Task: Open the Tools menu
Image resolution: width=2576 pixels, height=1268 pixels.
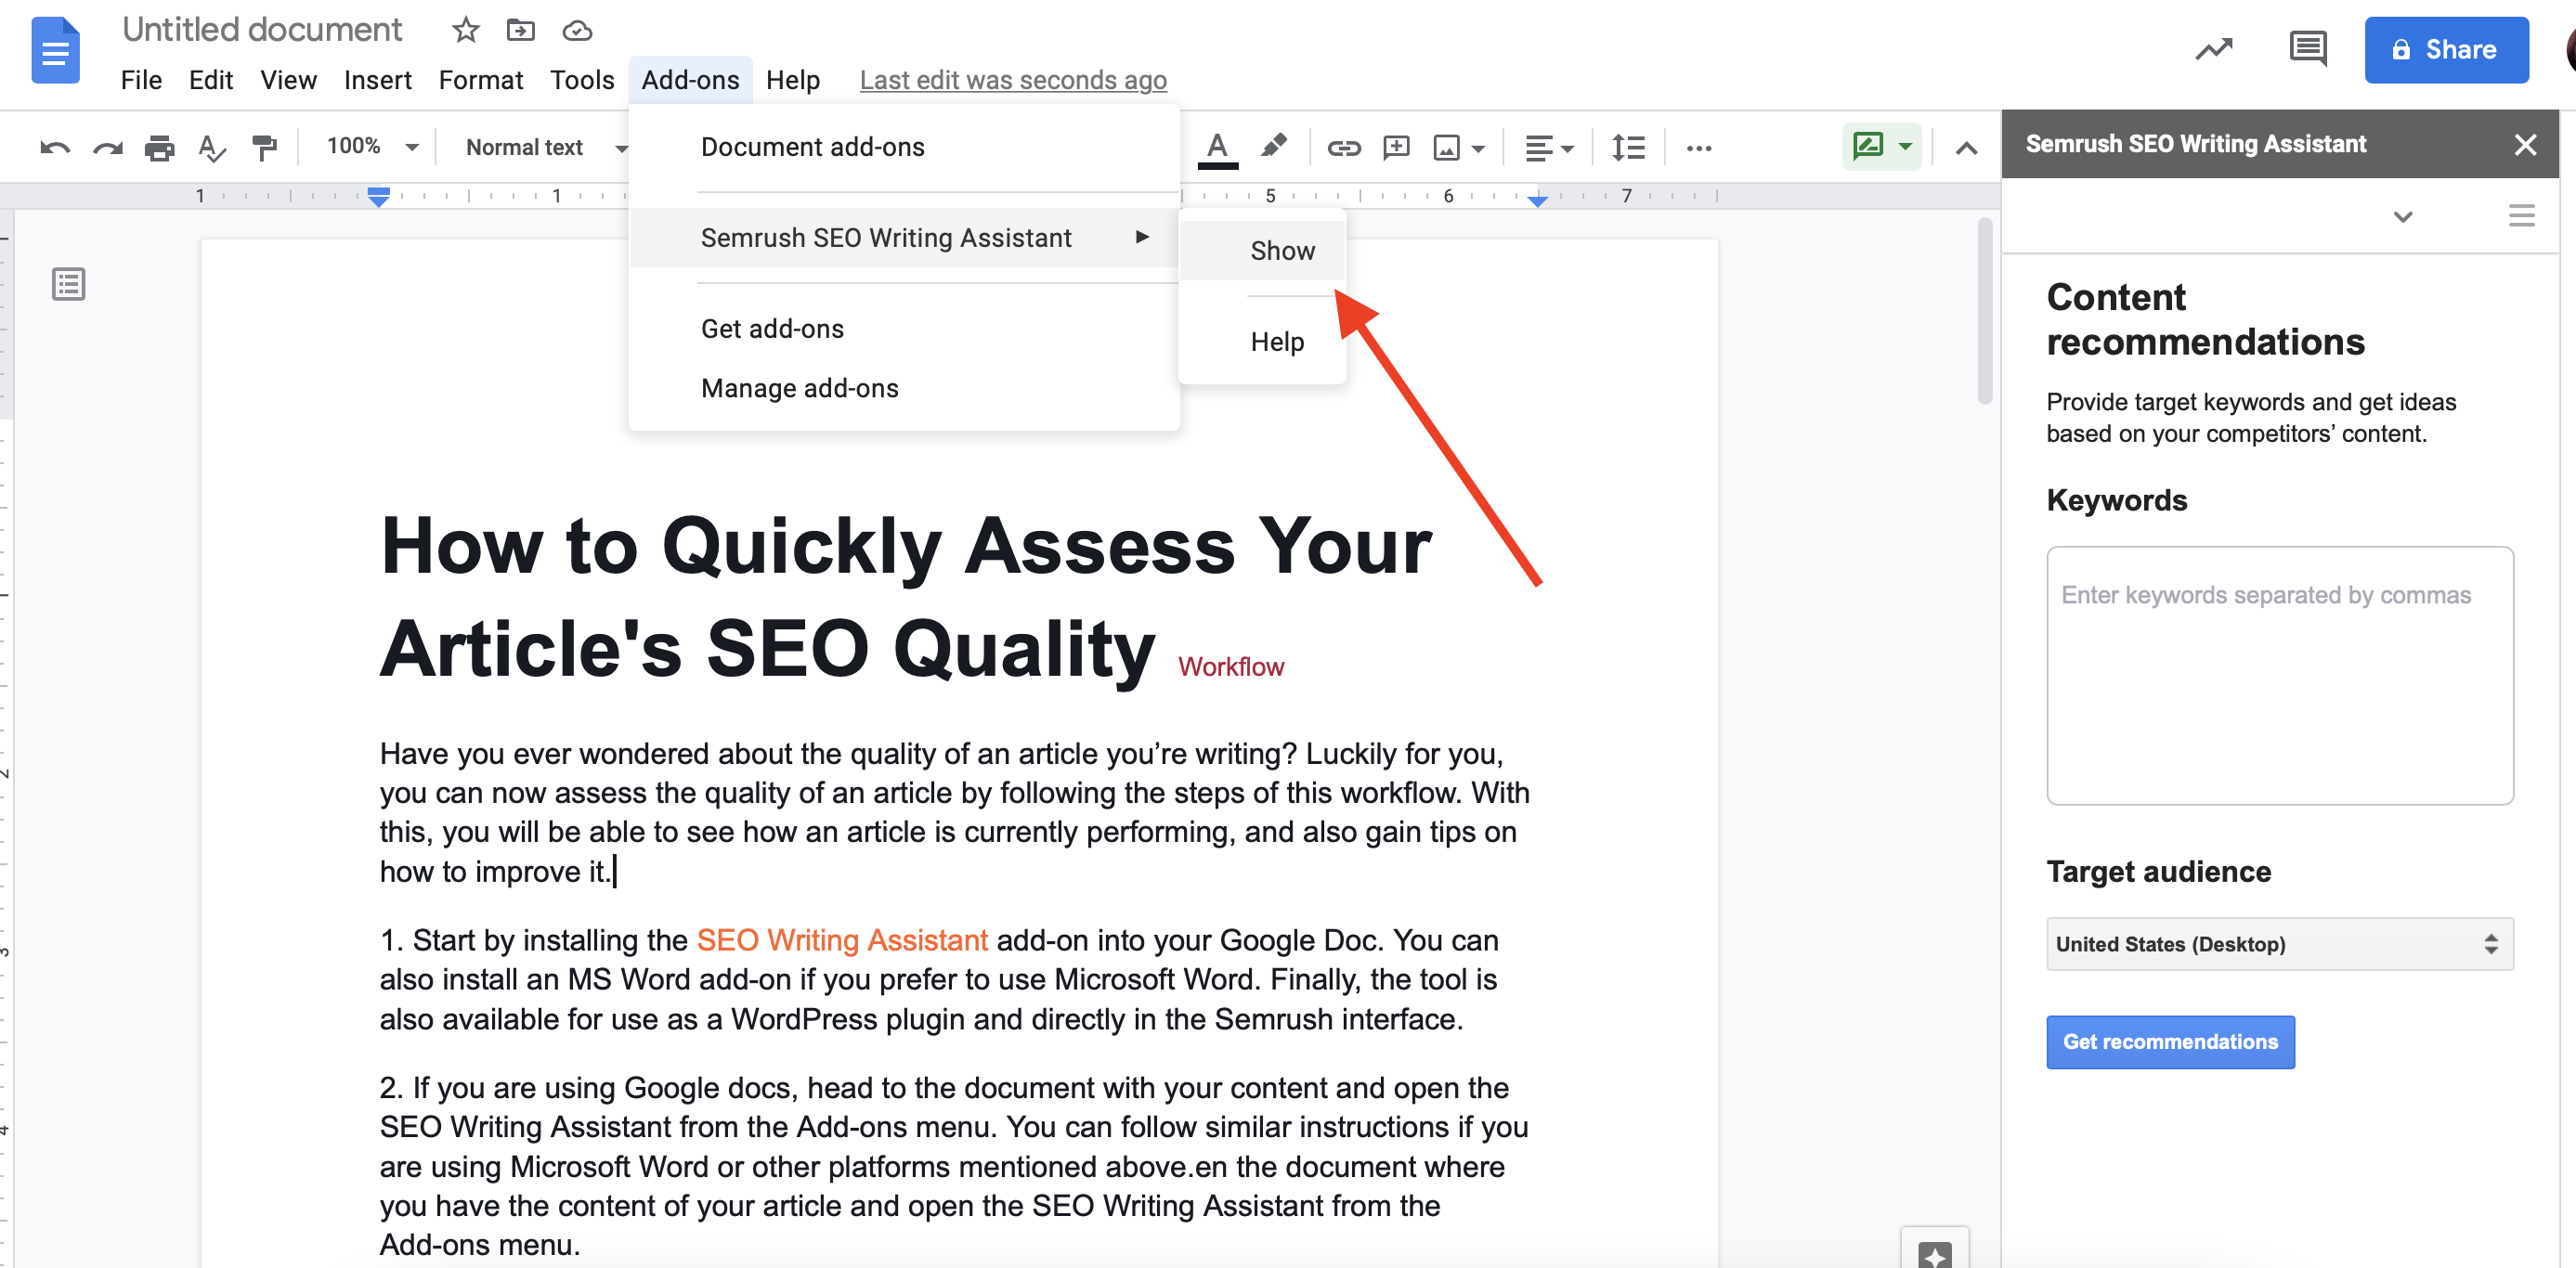Action: 582,80
